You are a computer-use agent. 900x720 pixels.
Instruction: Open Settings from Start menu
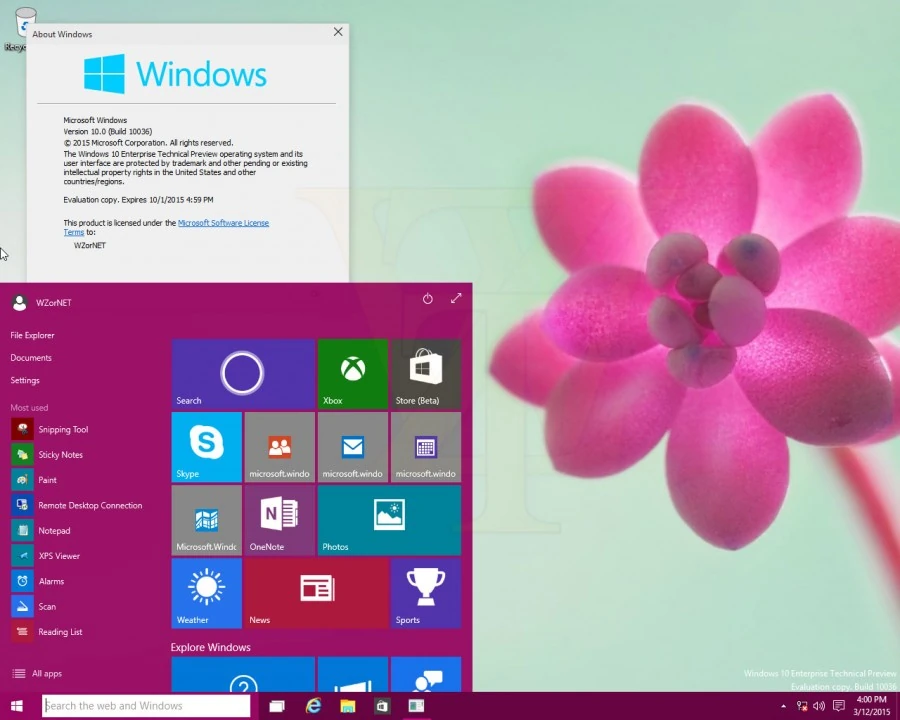coord(25,380)
